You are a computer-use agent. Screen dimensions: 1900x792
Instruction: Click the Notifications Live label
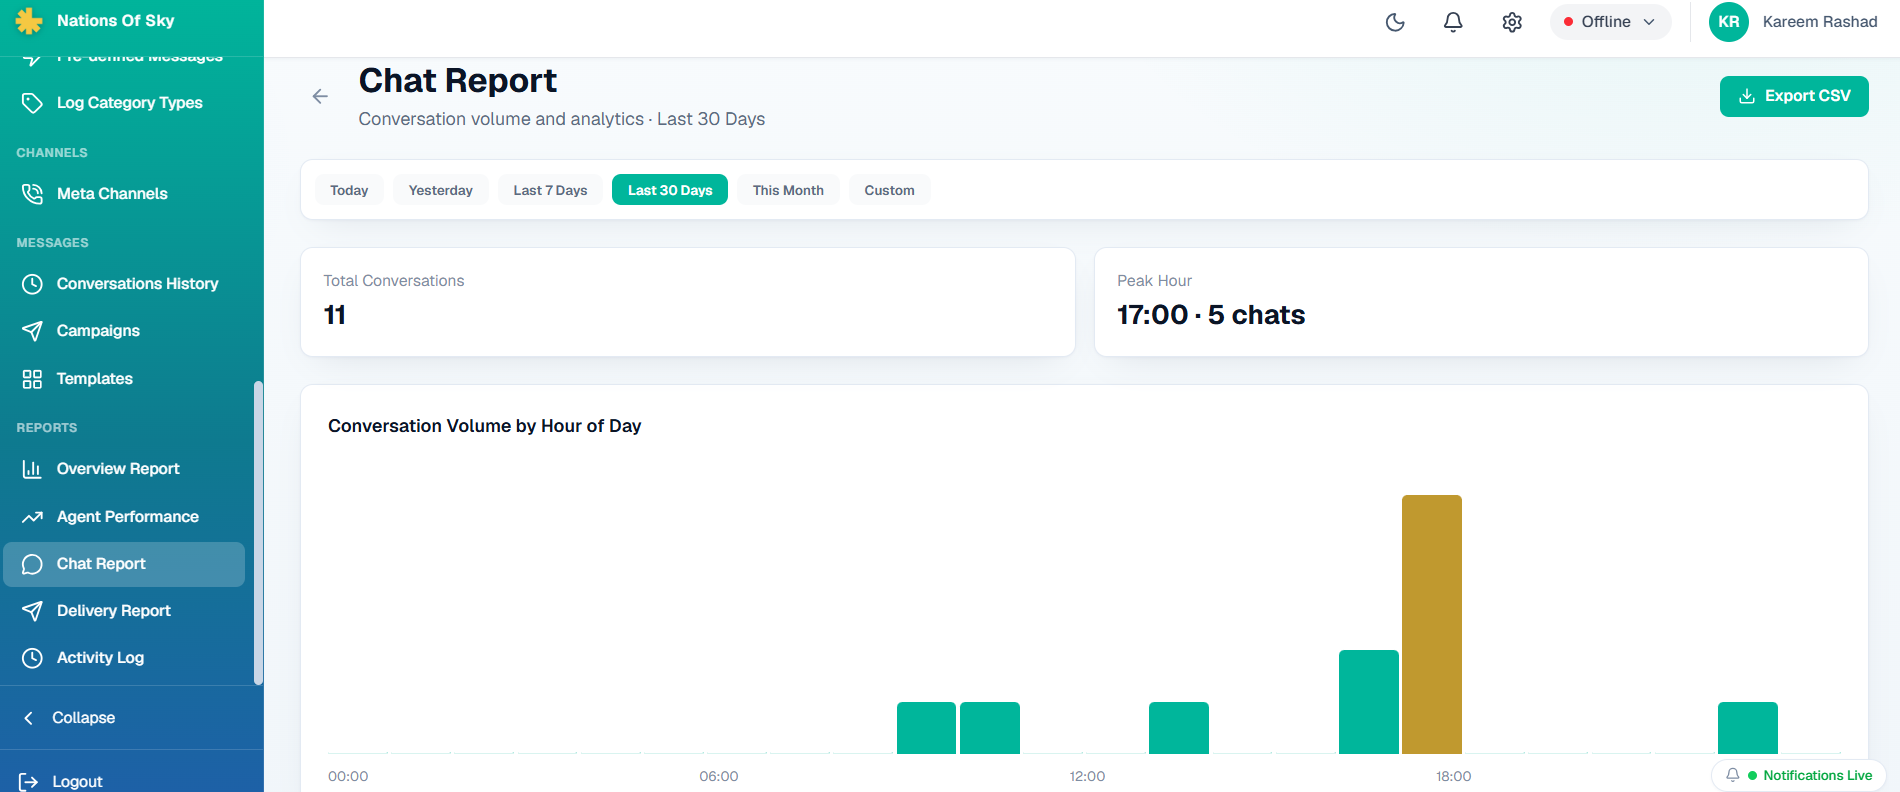click(x=1817, y=775)
